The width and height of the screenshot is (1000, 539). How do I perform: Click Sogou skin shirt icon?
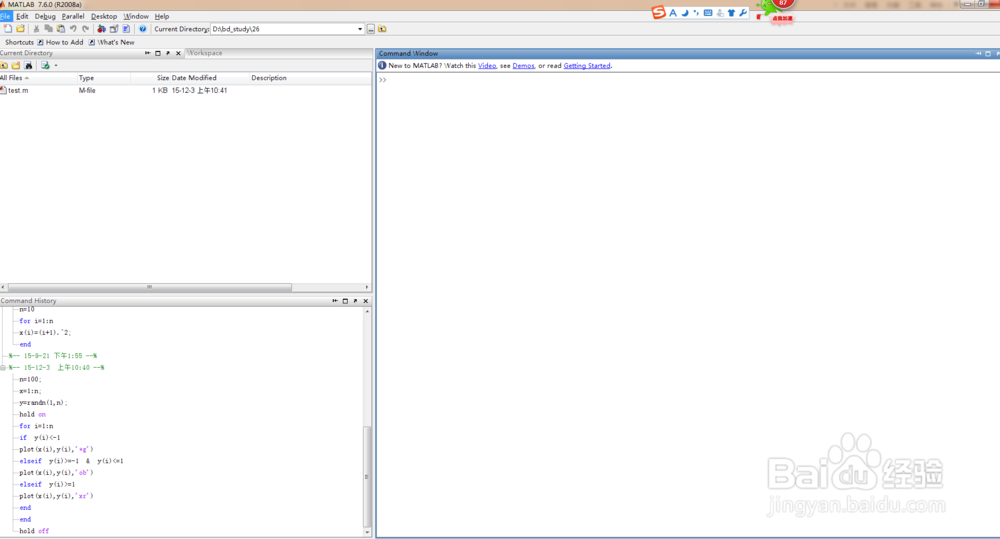tap(732, 13)
